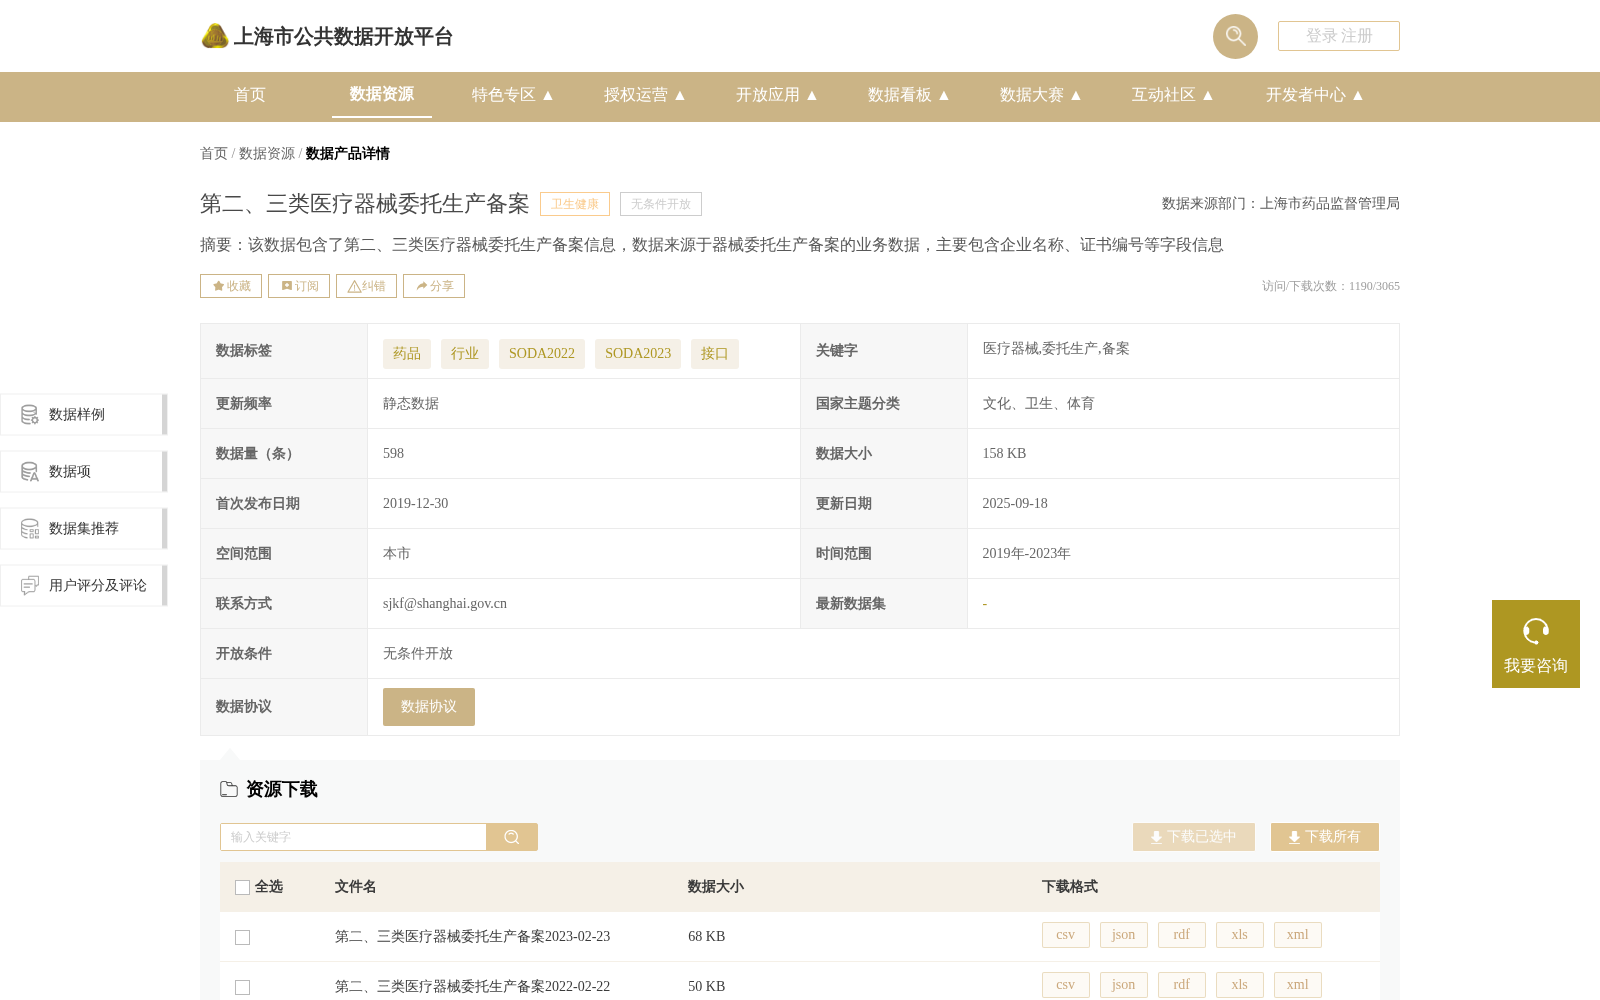The width and height of the screenshot is (1600, 1000).
Task: Click the 纠错 warning button
Action: click(366, 286)
